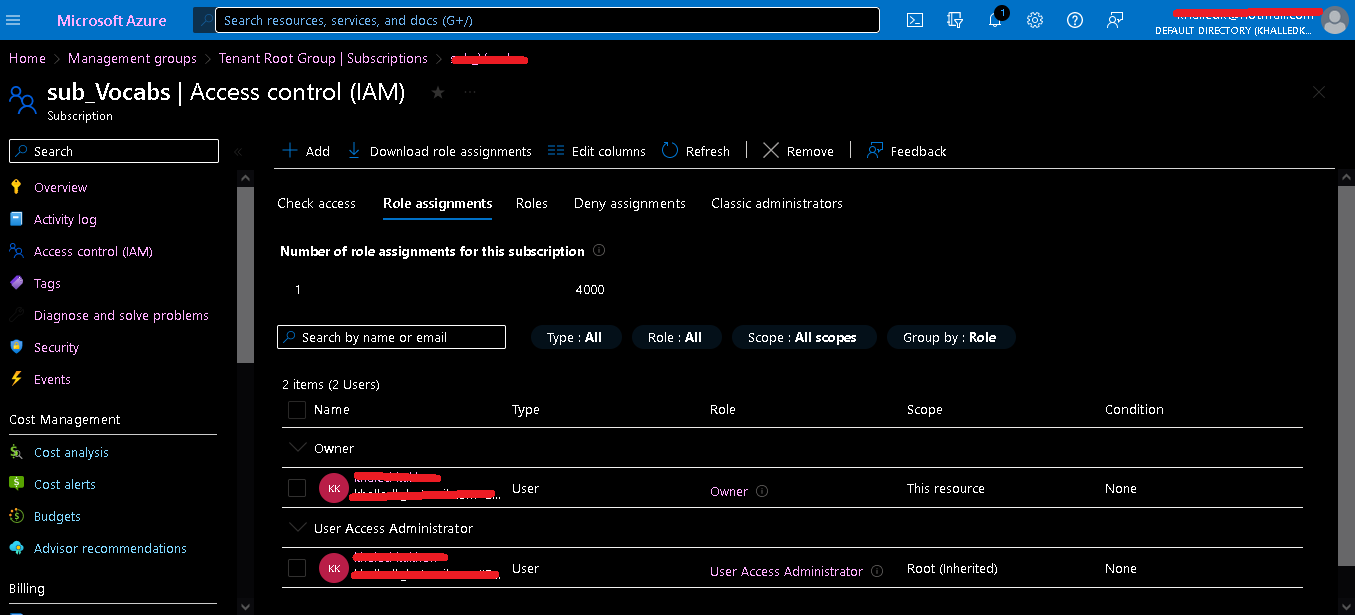Open the Type : All filter
1355x615 pixels.
575,337
